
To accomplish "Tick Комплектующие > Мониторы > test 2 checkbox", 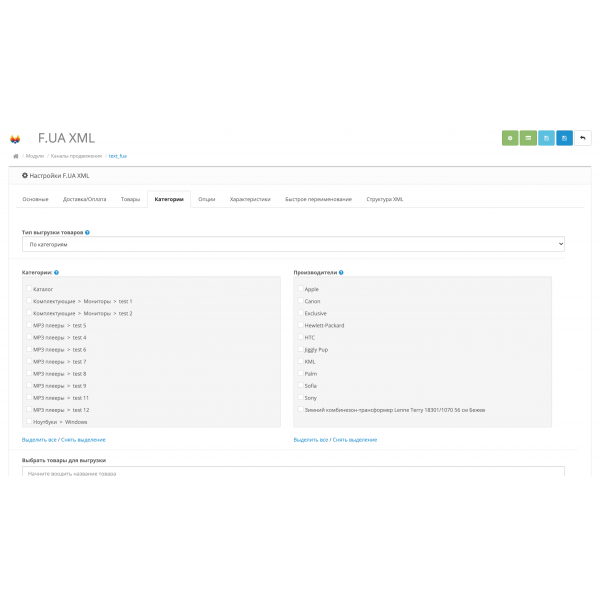I will [29, 313].
